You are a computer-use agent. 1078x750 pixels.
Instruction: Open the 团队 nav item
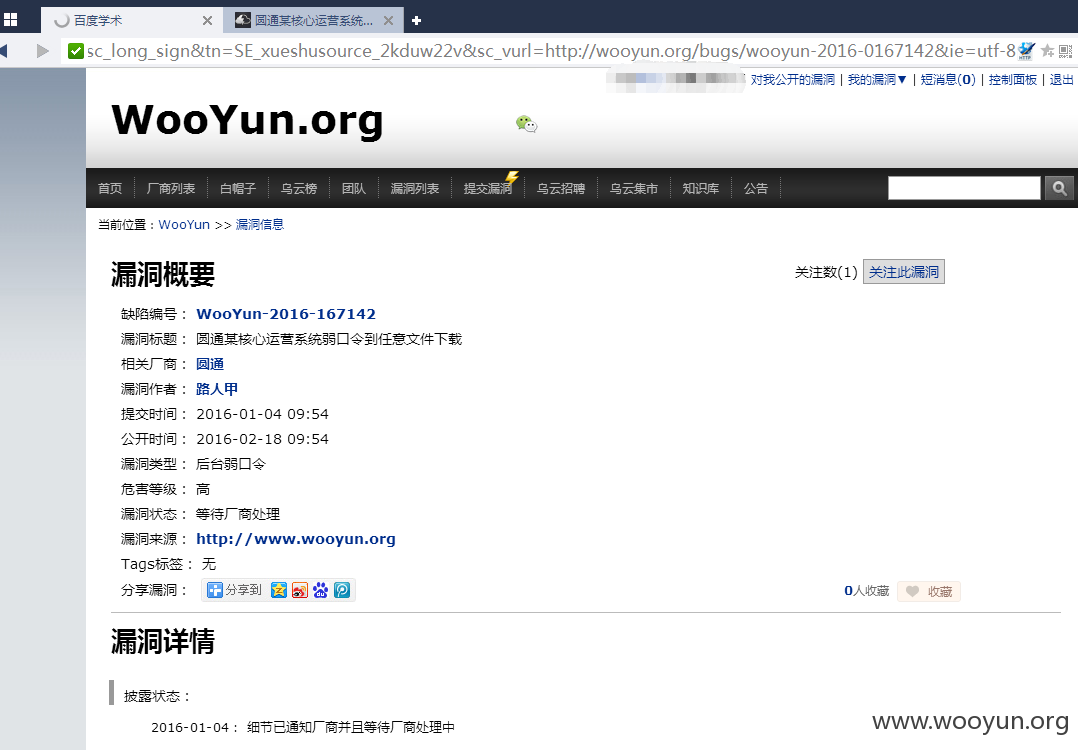tap(354, 188)
